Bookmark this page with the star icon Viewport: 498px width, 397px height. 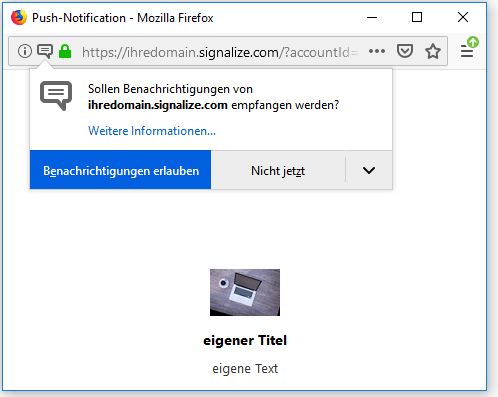[x=433, y=51]
